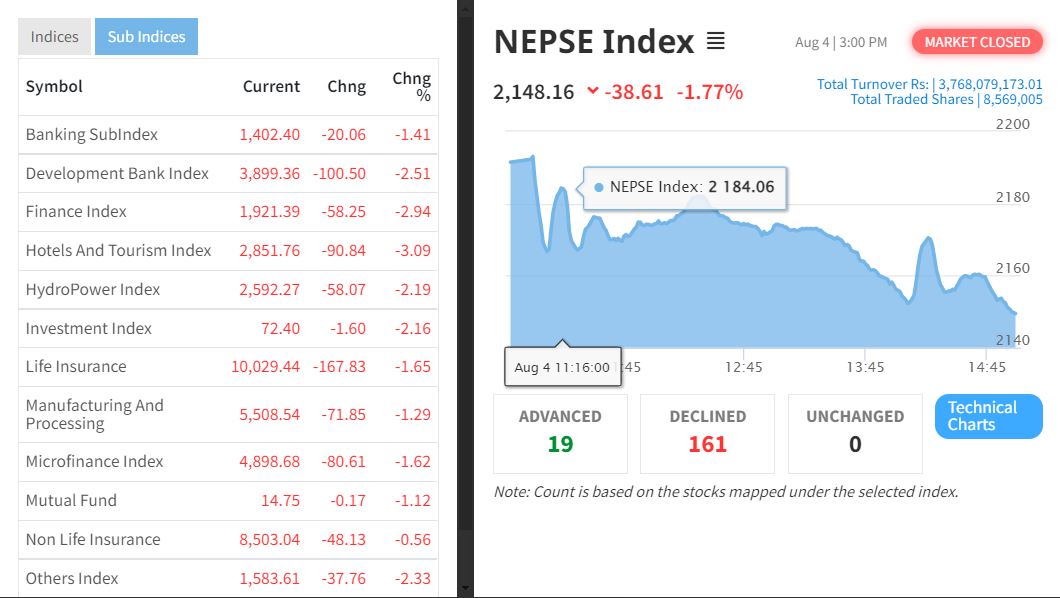Image resolution: width=1060 pixels, height=598 pixels.
Task: Sort by the Chng % column header
Action: [x=411, y=86]
